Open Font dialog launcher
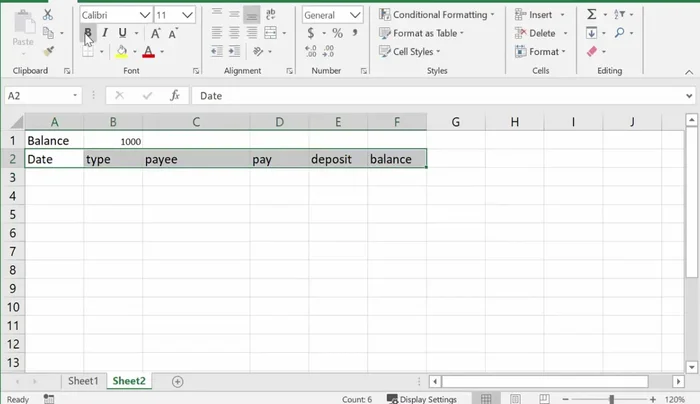 pos(196,71)
